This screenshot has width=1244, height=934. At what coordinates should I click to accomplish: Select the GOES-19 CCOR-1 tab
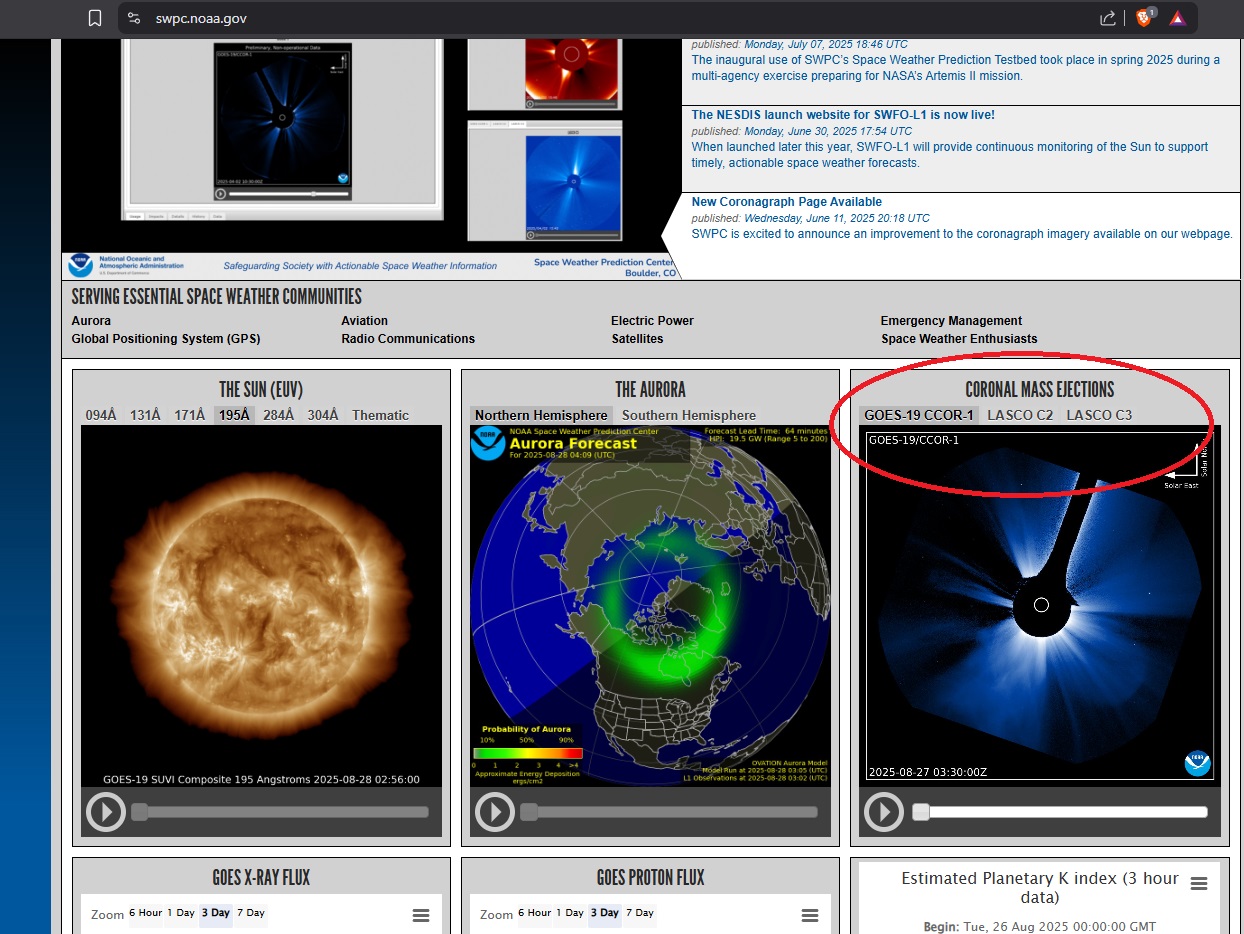919,415
